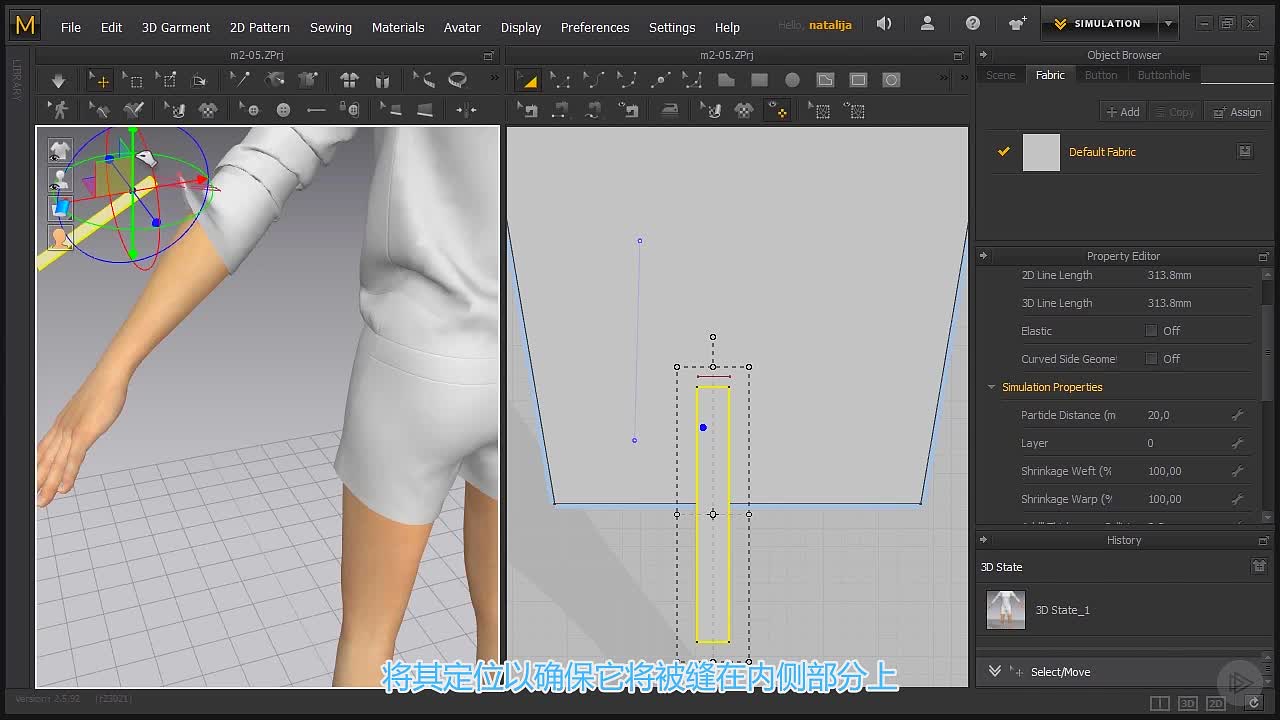Collapse the History panel arrow
1280x720 pixels.
pos(983,540)
